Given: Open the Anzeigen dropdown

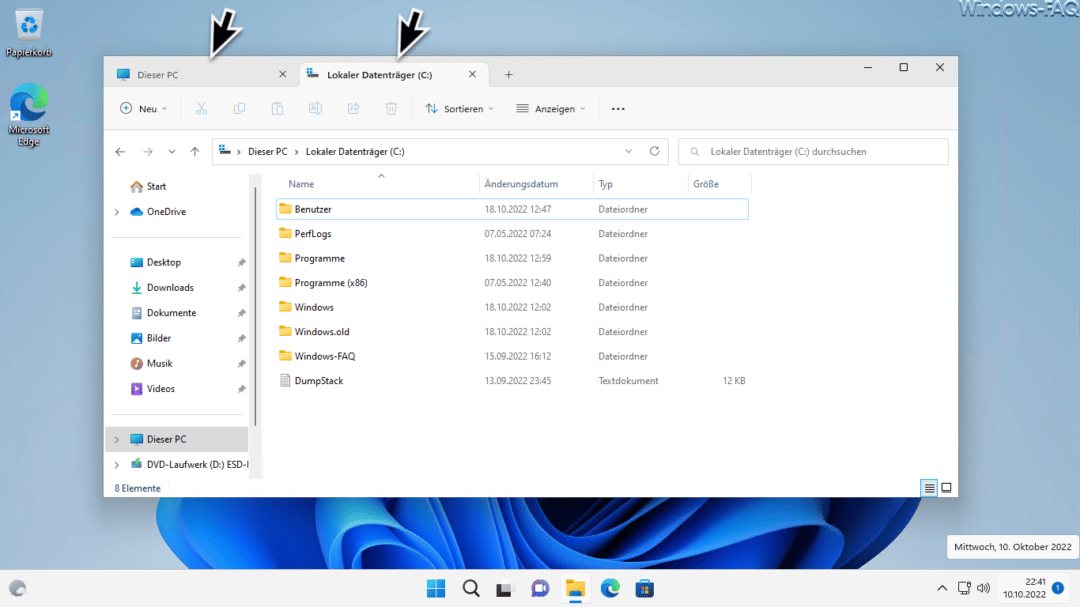Looking at the screenshot, I should [x=550, y=108].
